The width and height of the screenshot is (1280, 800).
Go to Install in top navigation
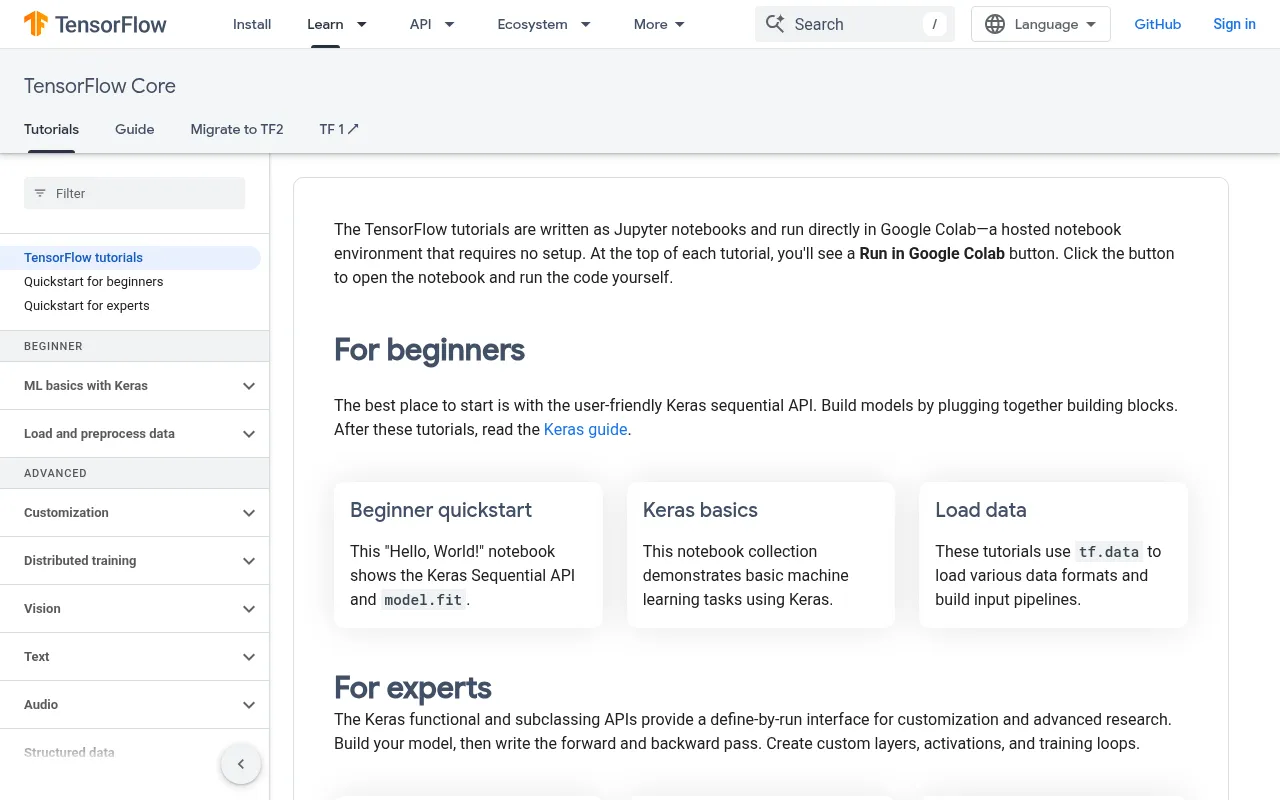(x=252, y=24)
